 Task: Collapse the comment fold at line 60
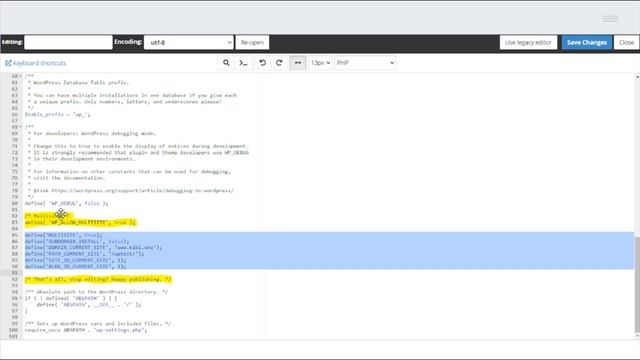pos(20,76)
